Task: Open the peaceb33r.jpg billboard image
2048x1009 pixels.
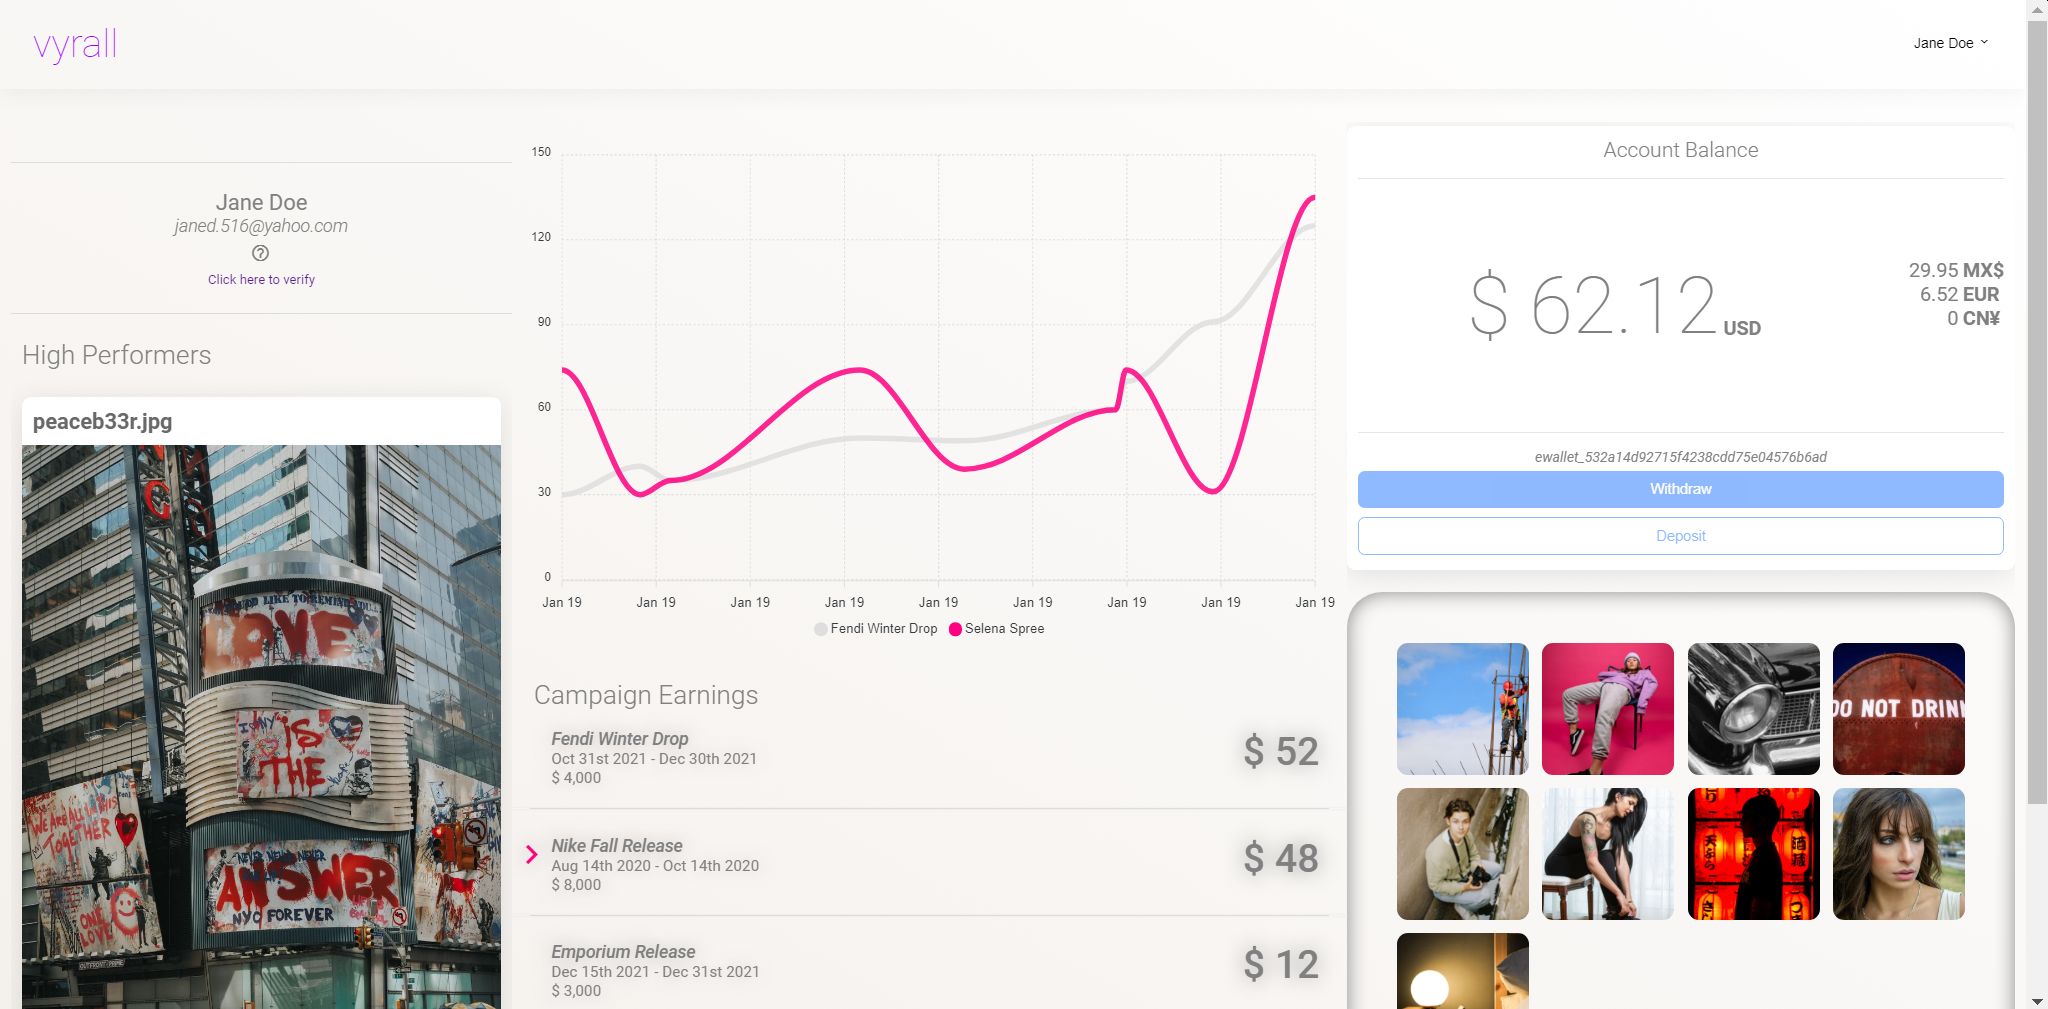Action: (261, 727)
